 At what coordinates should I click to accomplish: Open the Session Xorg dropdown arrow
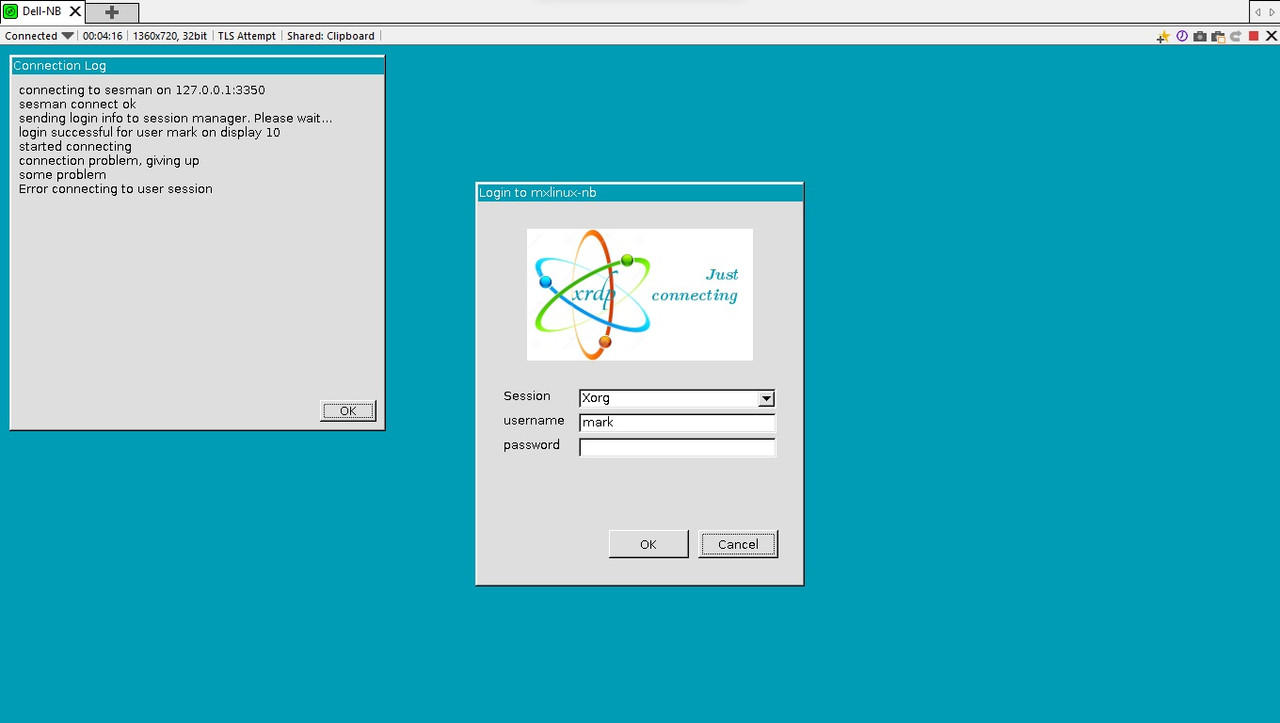[x=766, y=398]
